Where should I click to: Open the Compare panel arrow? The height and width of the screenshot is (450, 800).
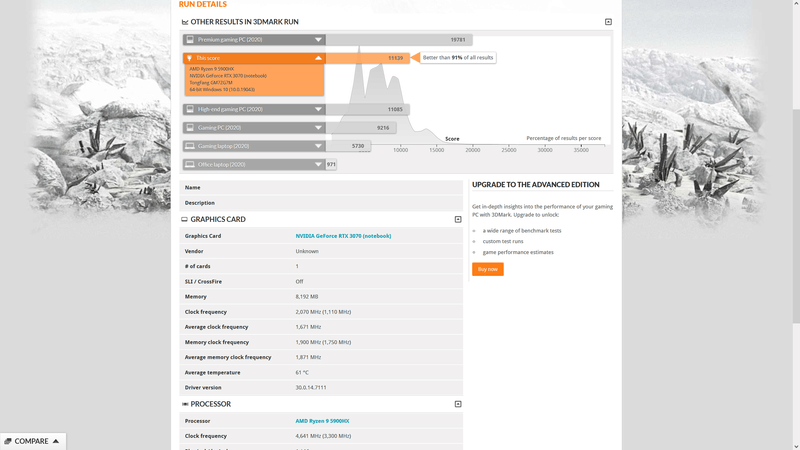point(56,441)
